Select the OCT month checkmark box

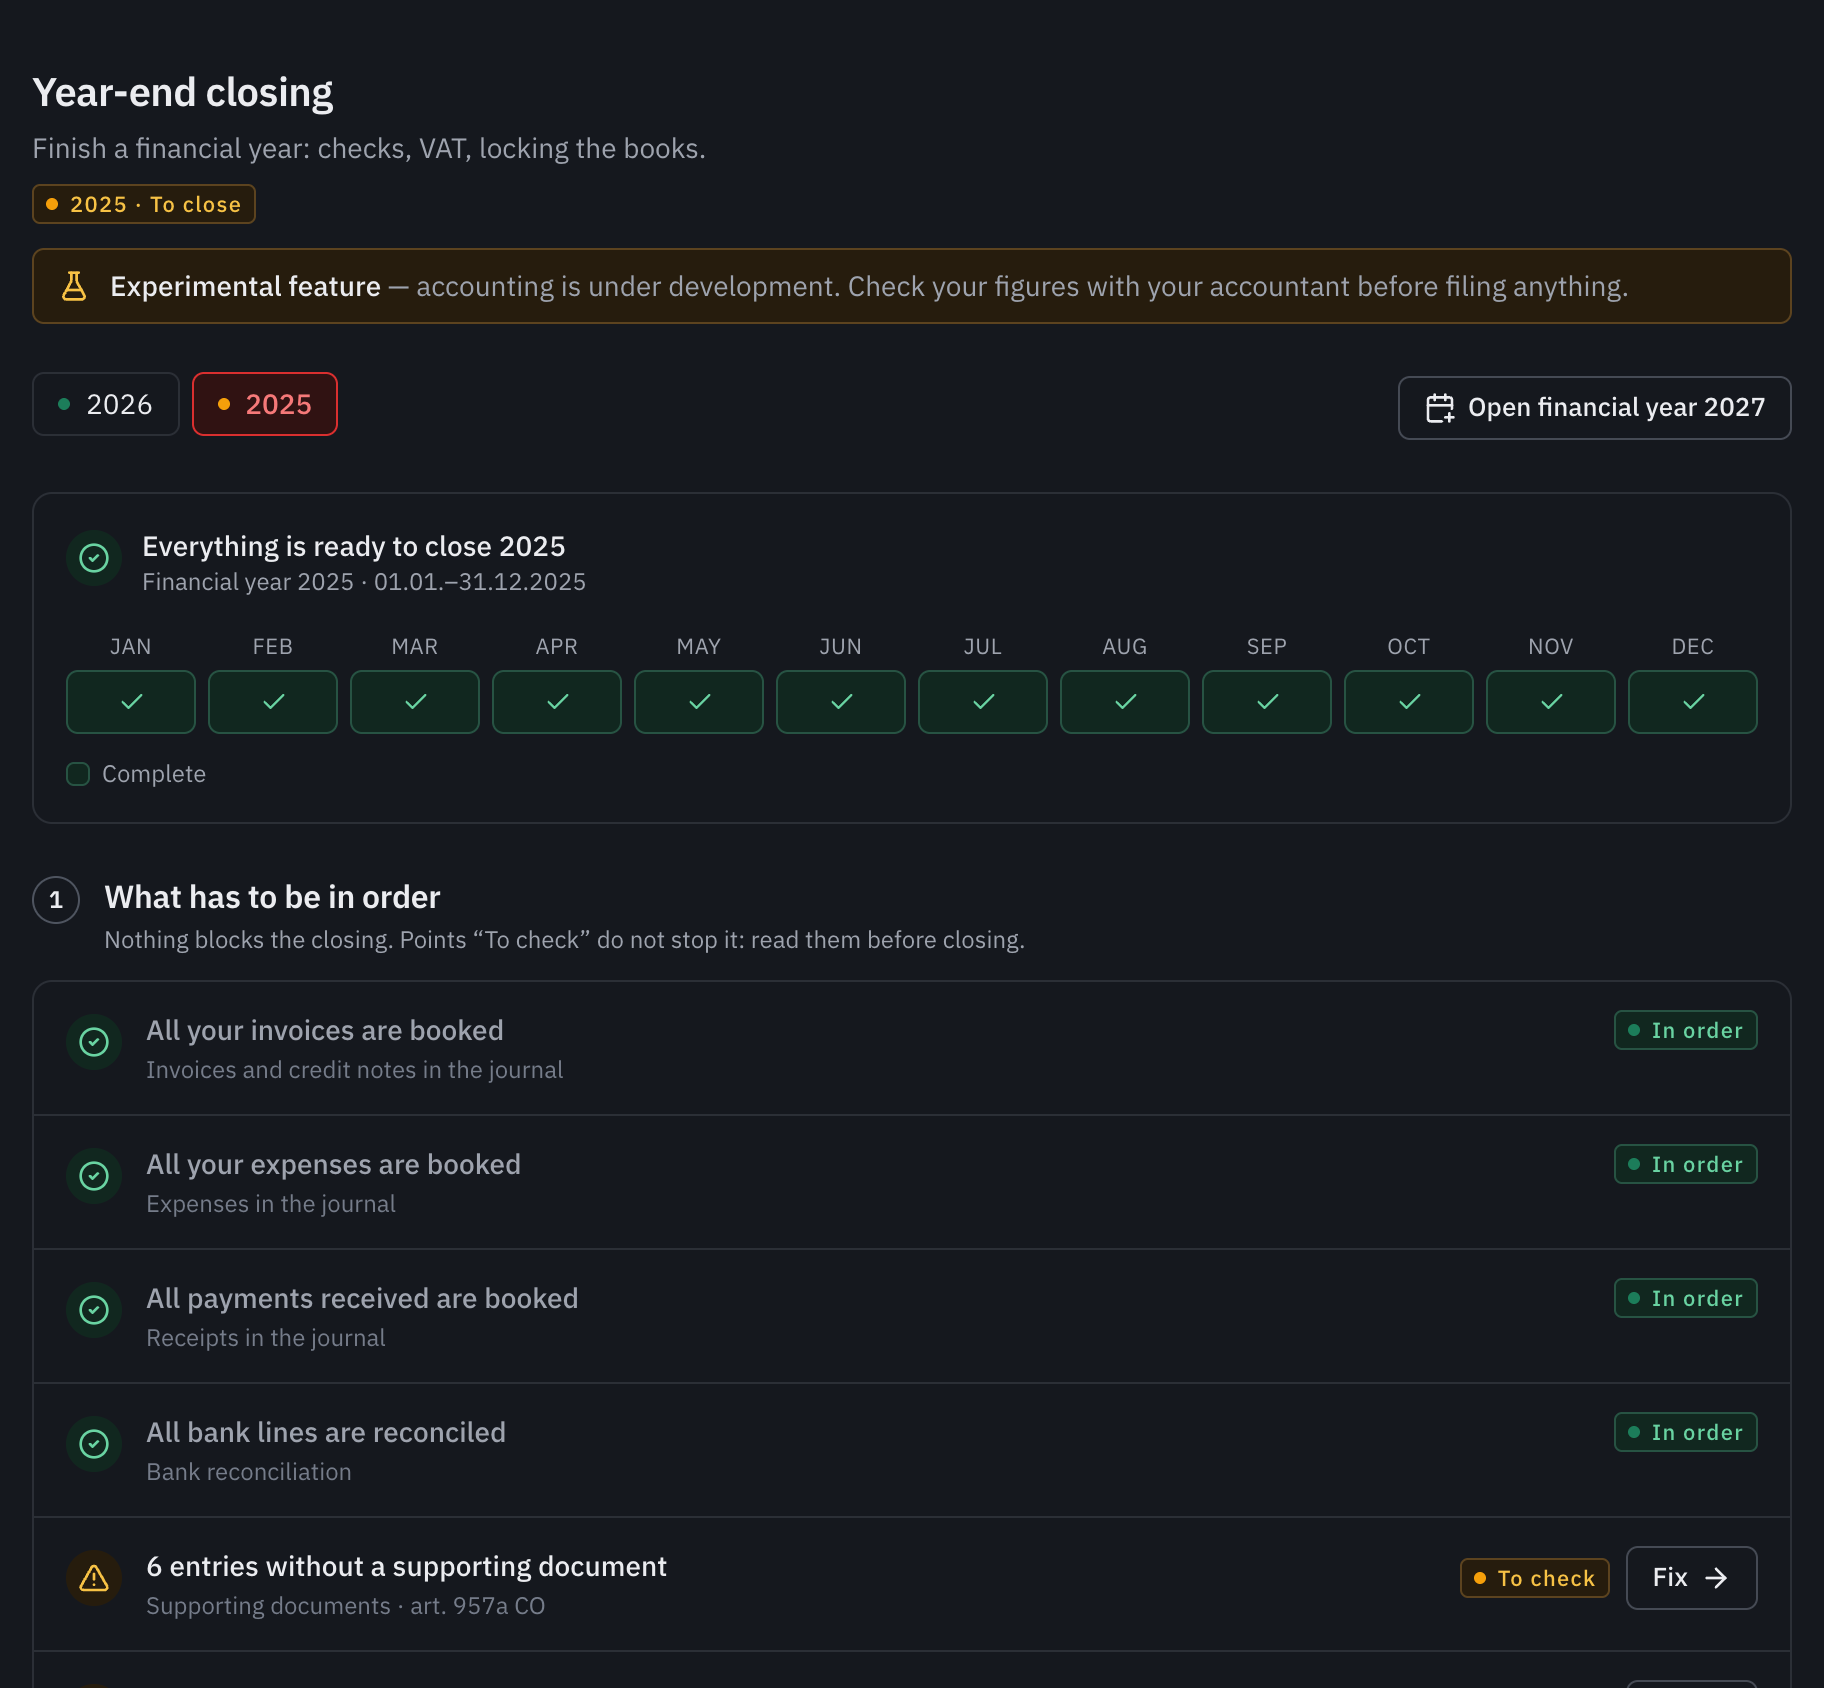point(1409,702)
